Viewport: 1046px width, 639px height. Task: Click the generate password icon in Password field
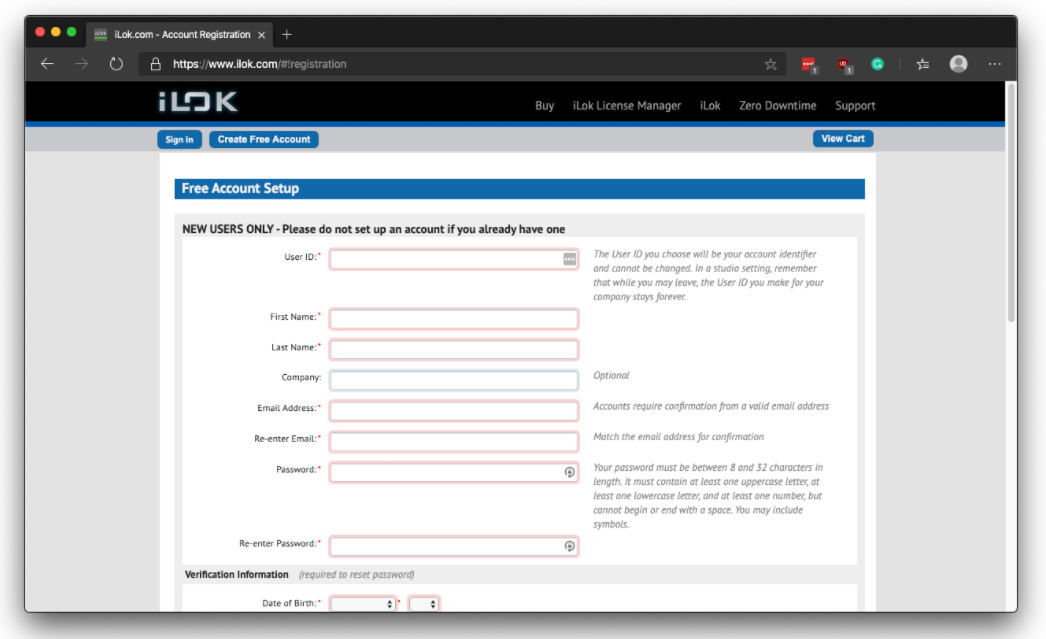point(569,472)
